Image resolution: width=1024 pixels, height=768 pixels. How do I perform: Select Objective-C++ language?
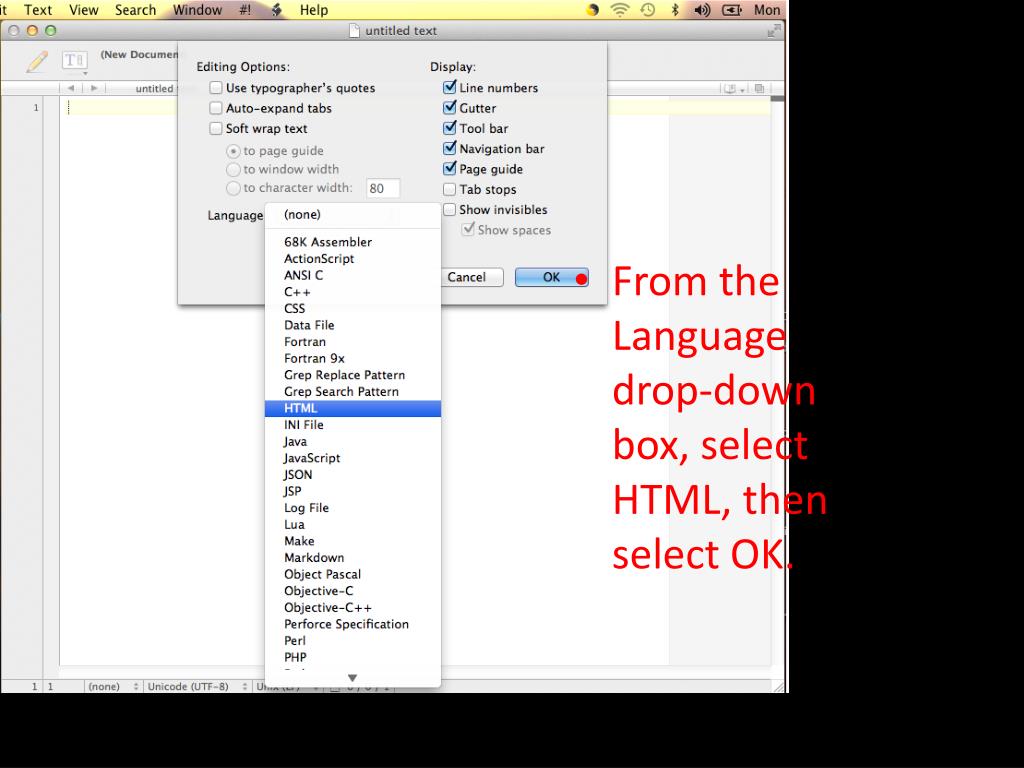pos(353,607)
